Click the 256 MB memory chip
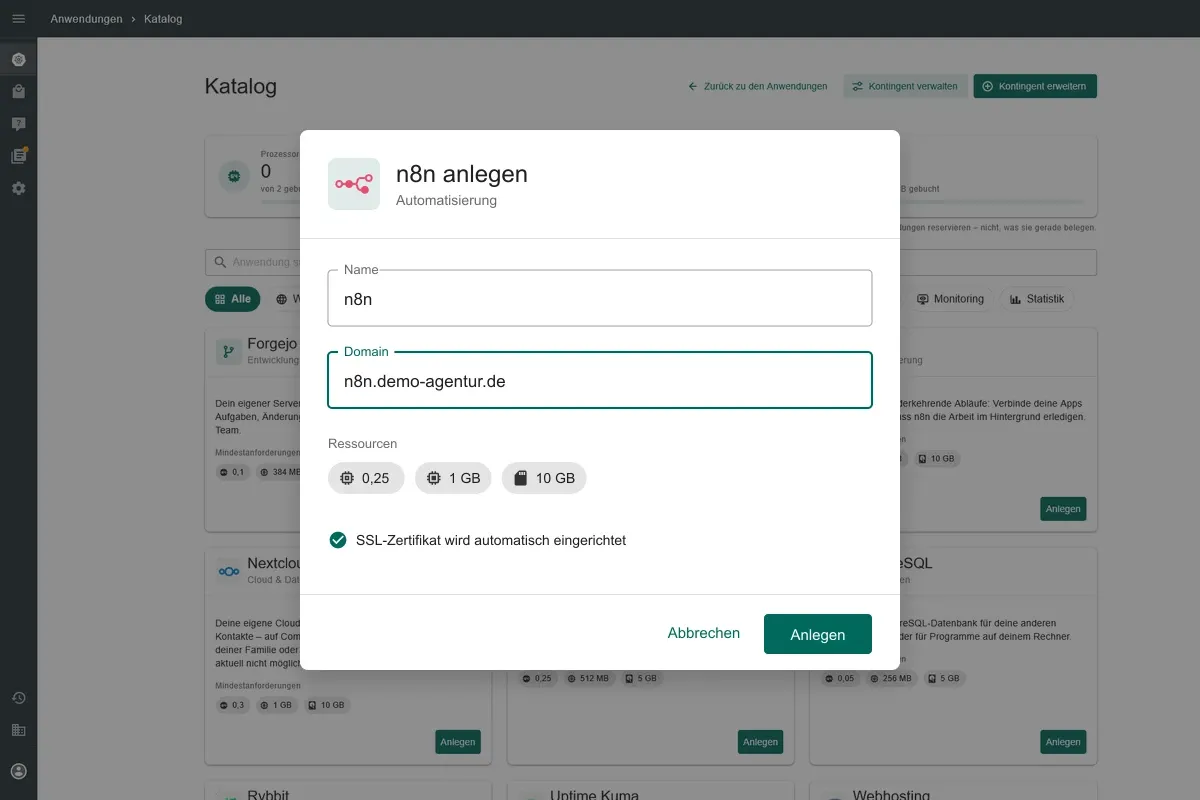Image resolution: width=1200 pixels, height=800 pixels. pos(890,678)
